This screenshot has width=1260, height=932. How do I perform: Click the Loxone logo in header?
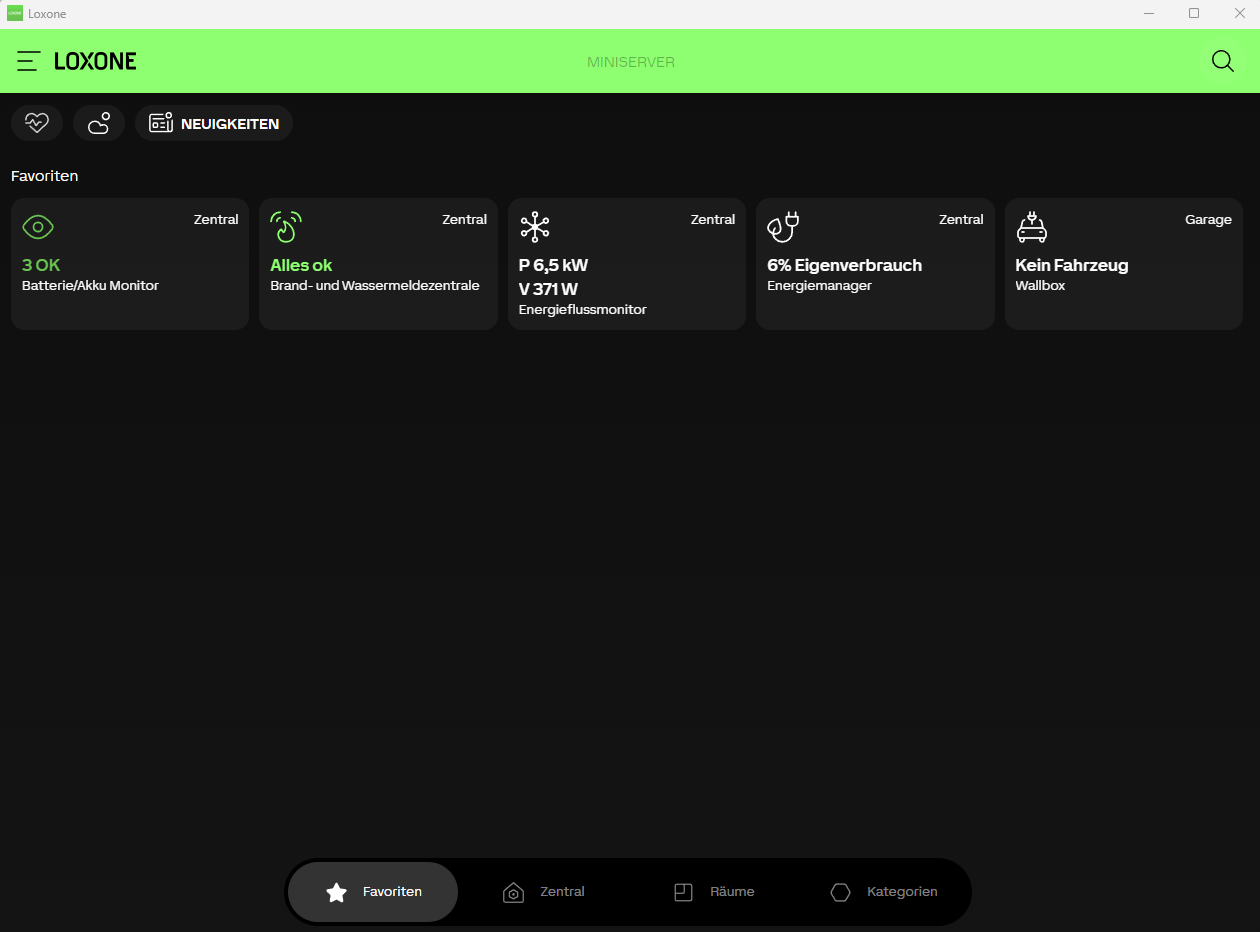(95, 61)
